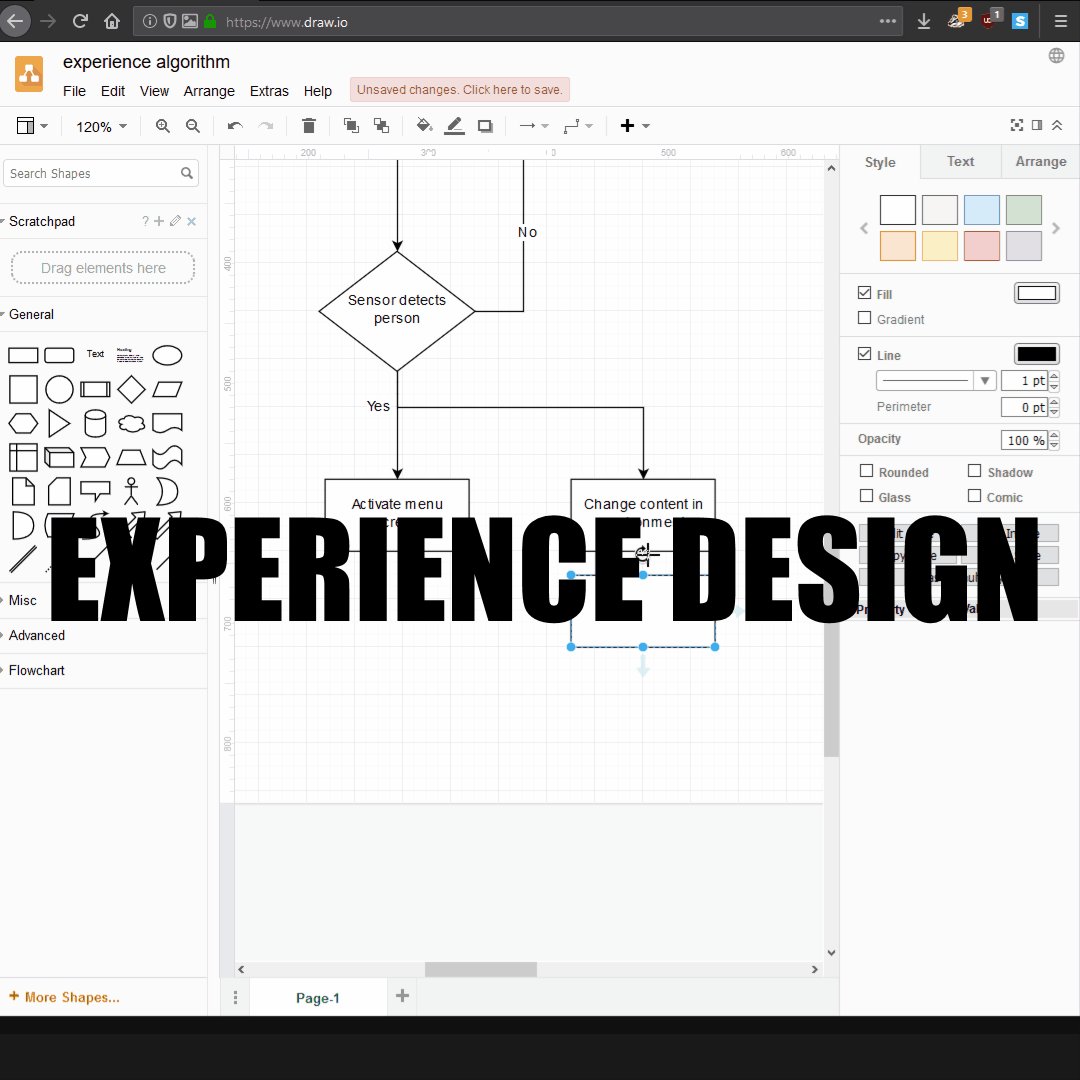Open Firefox hamburger menu
Viewport: 1080px width, 1080px height.
click(x=1061, y=21)
